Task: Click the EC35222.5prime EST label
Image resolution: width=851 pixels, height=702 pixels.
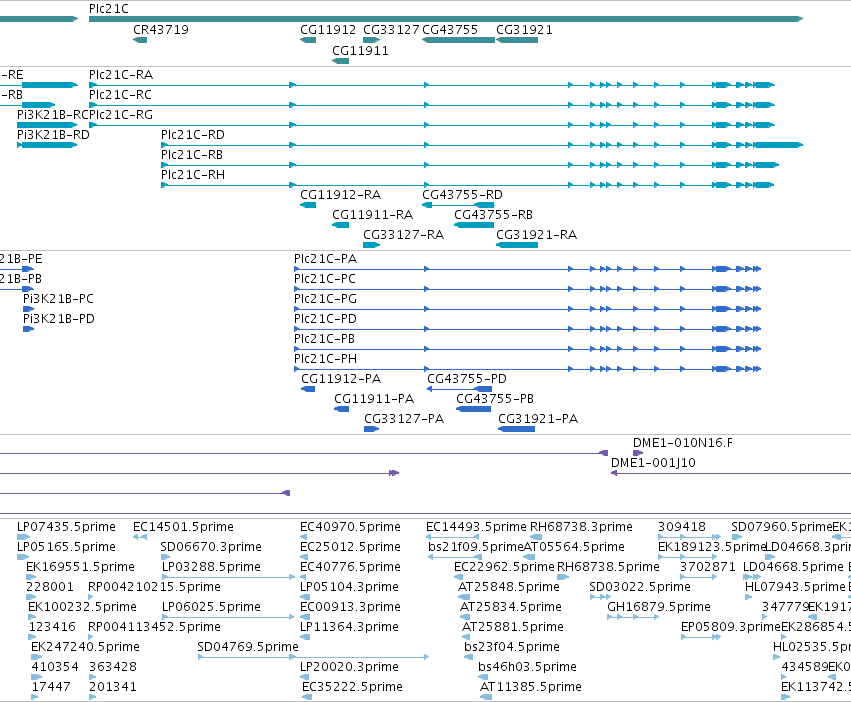Action: [x=352, y=687]
